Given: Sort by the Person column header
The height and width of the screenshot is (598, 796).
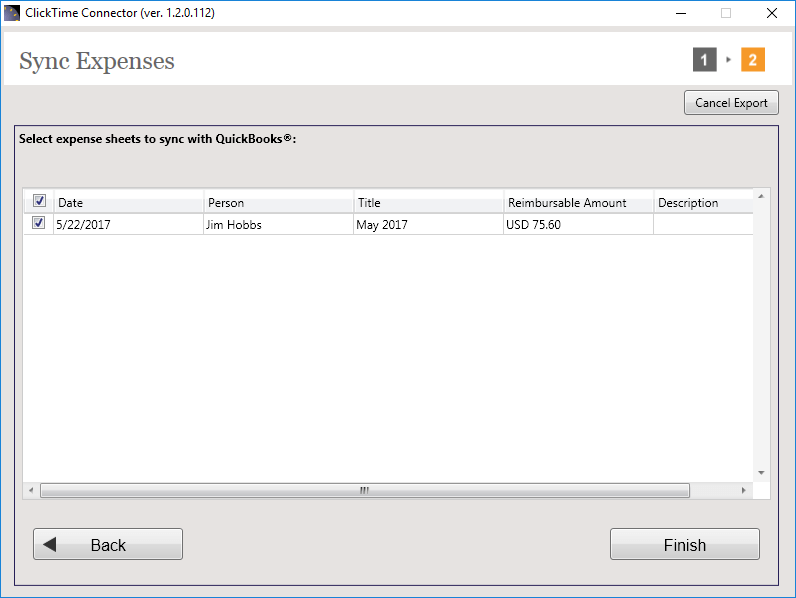Looking at the screenshot, I should pyautogui.click(x=278, y=203).
